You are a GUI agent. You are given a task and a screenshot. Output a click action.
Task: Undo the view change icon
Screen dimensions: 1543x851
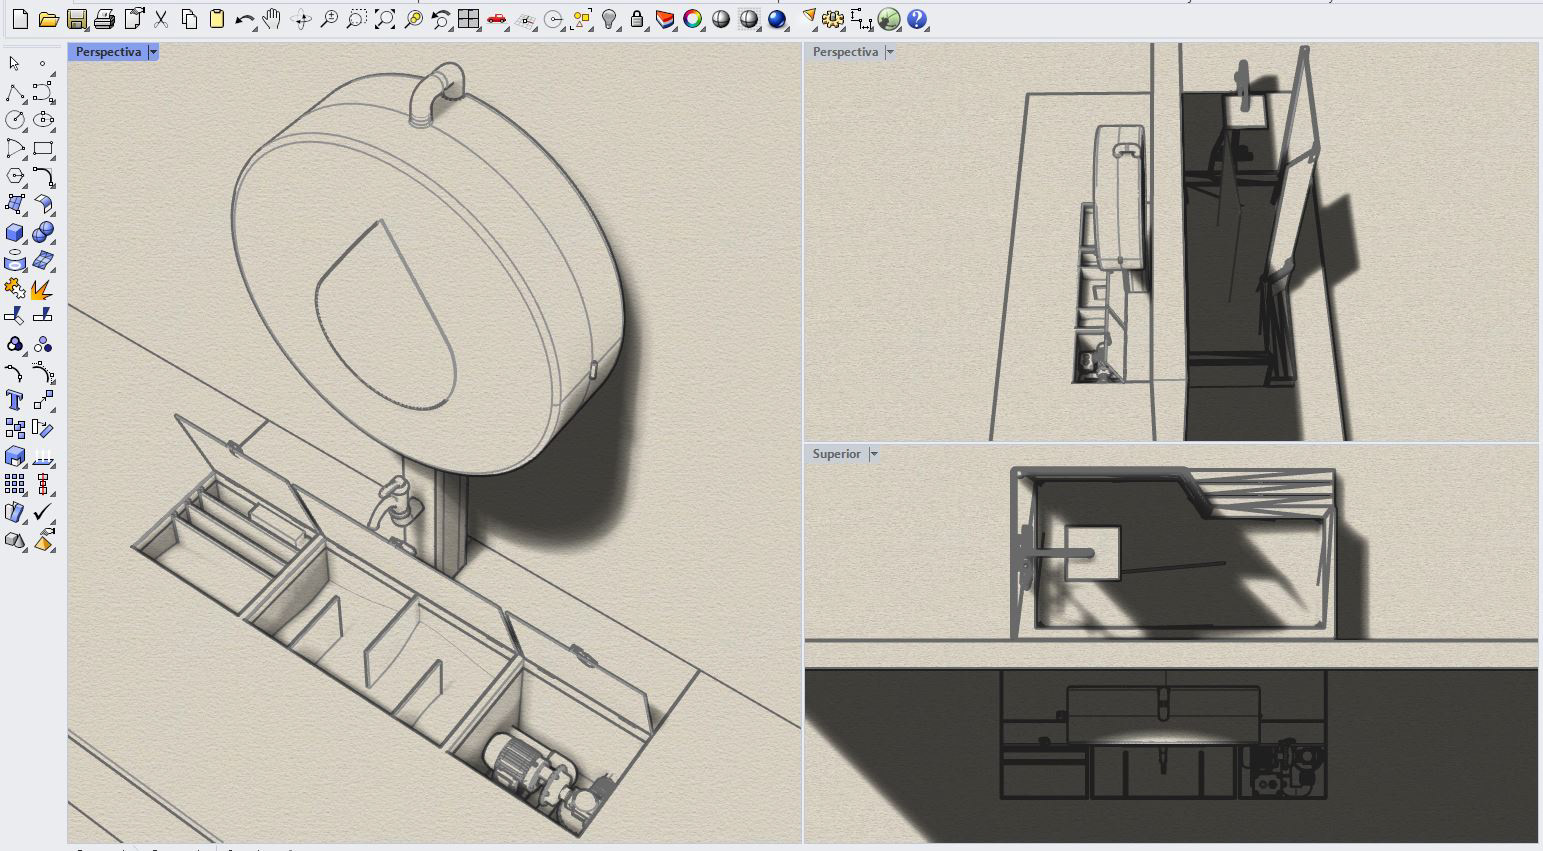(x=441, y=19)
